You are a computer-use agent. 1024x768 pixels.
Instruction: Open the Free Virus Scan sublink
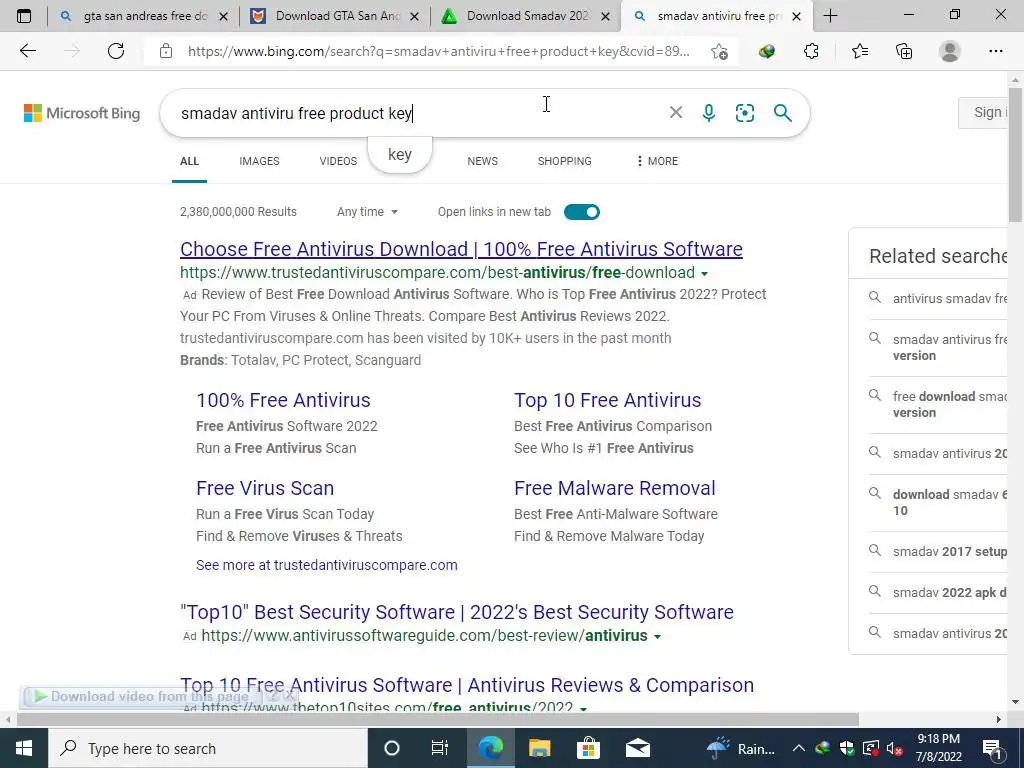point(265,488)
